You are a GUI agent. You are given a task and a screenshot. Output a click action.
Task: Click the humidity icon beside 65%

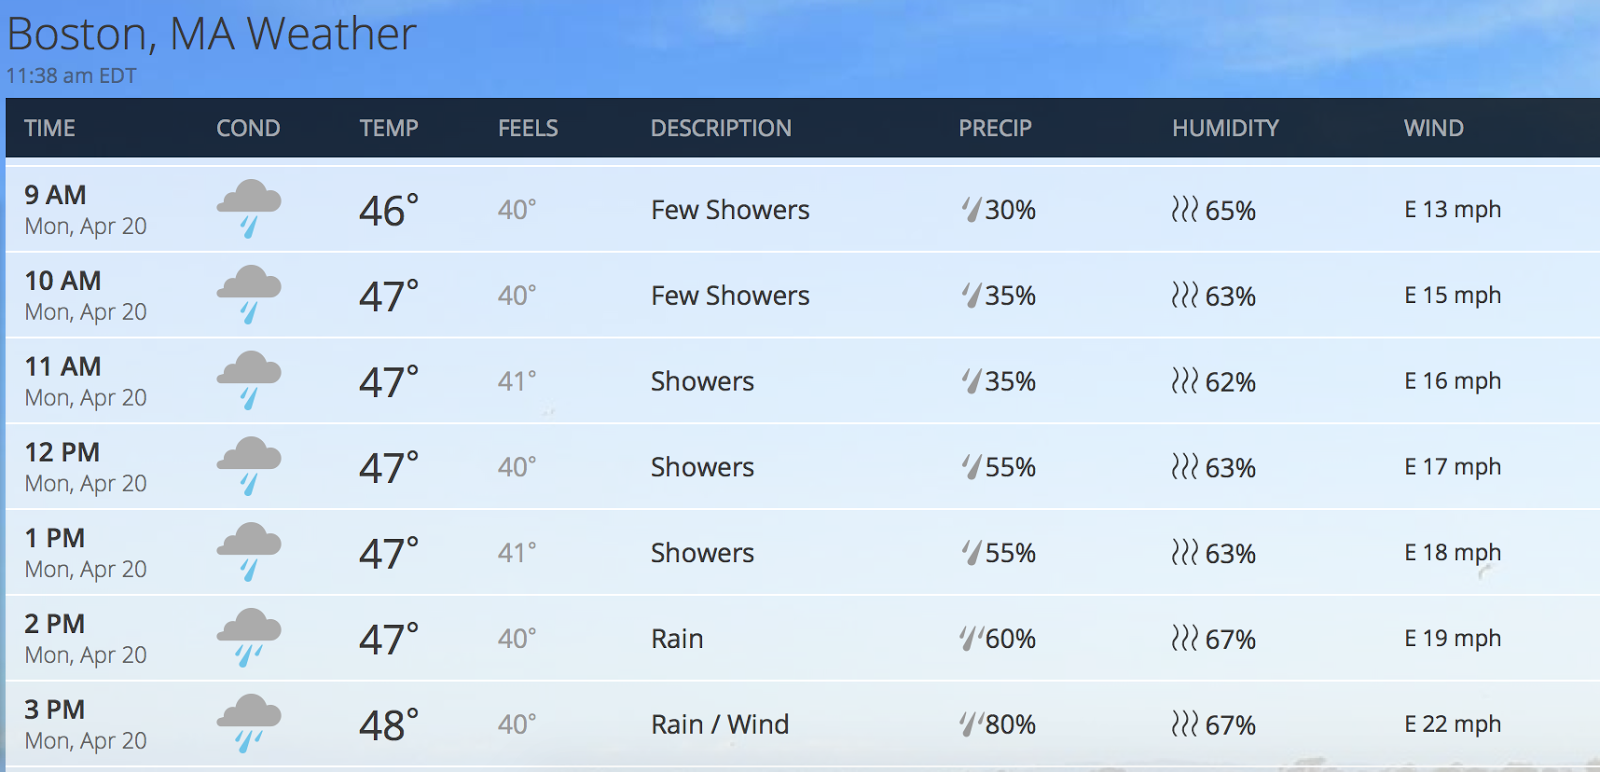coord(1184,209)
